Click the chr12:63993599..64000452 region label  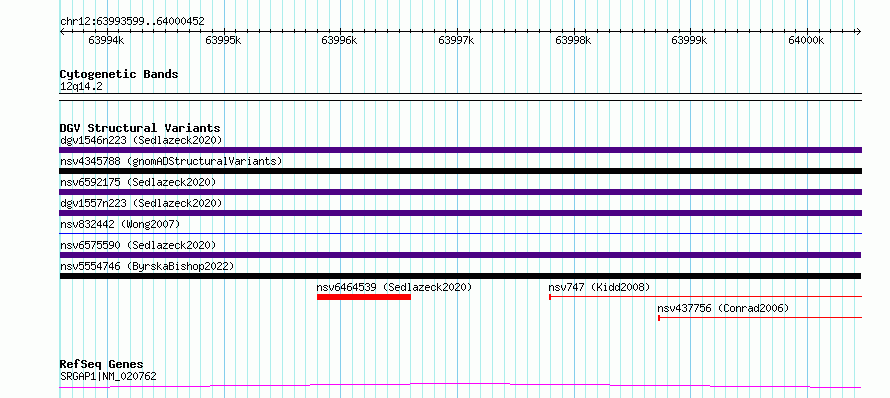click(x=132, y=22)
